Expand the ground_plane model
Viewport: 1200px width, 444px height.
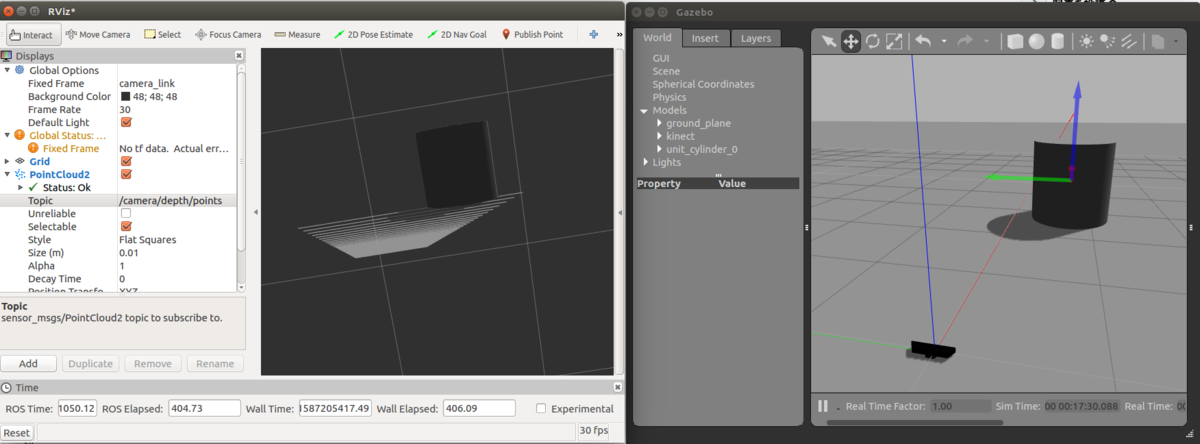tap(660, 123)
